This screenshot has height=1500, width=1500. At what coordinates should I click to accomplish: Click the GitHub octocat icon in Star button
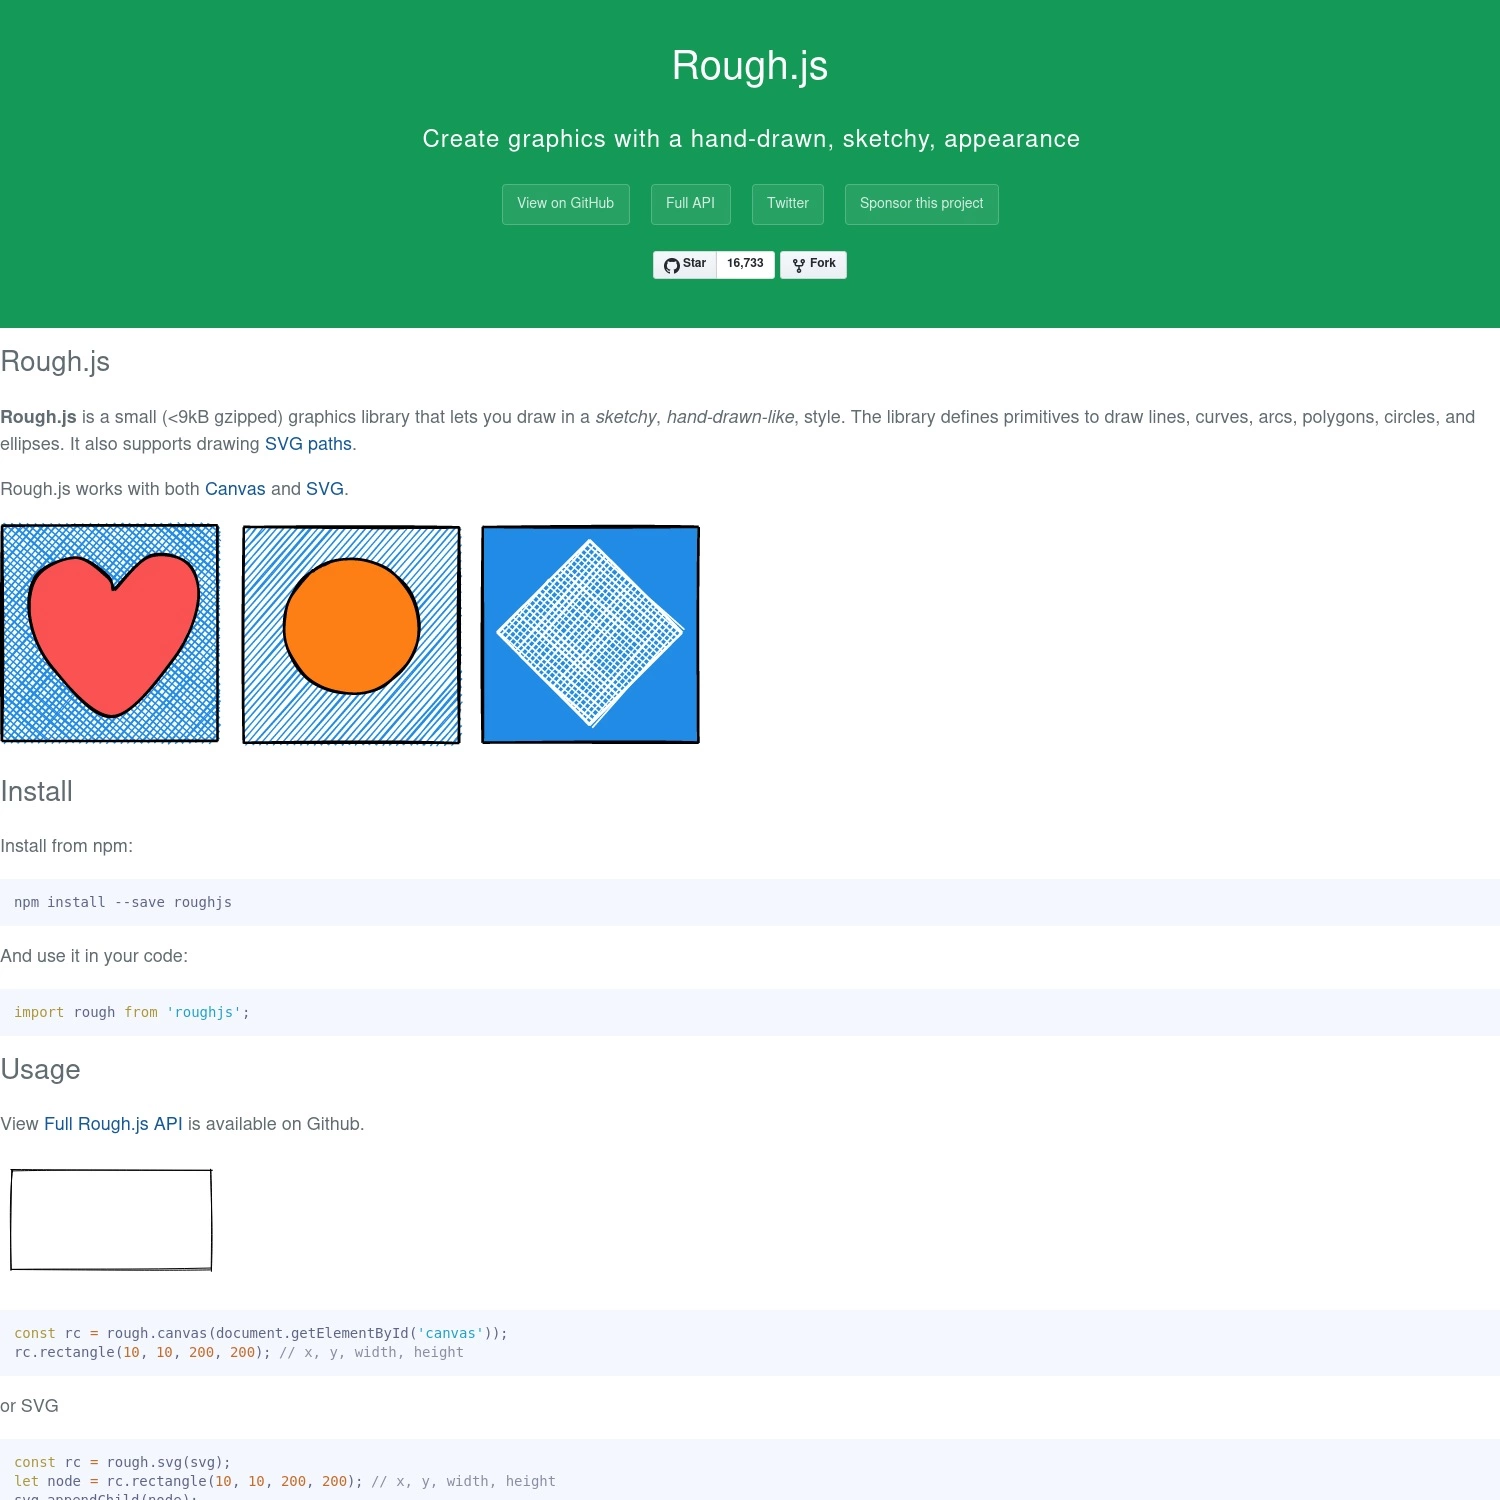672,265
